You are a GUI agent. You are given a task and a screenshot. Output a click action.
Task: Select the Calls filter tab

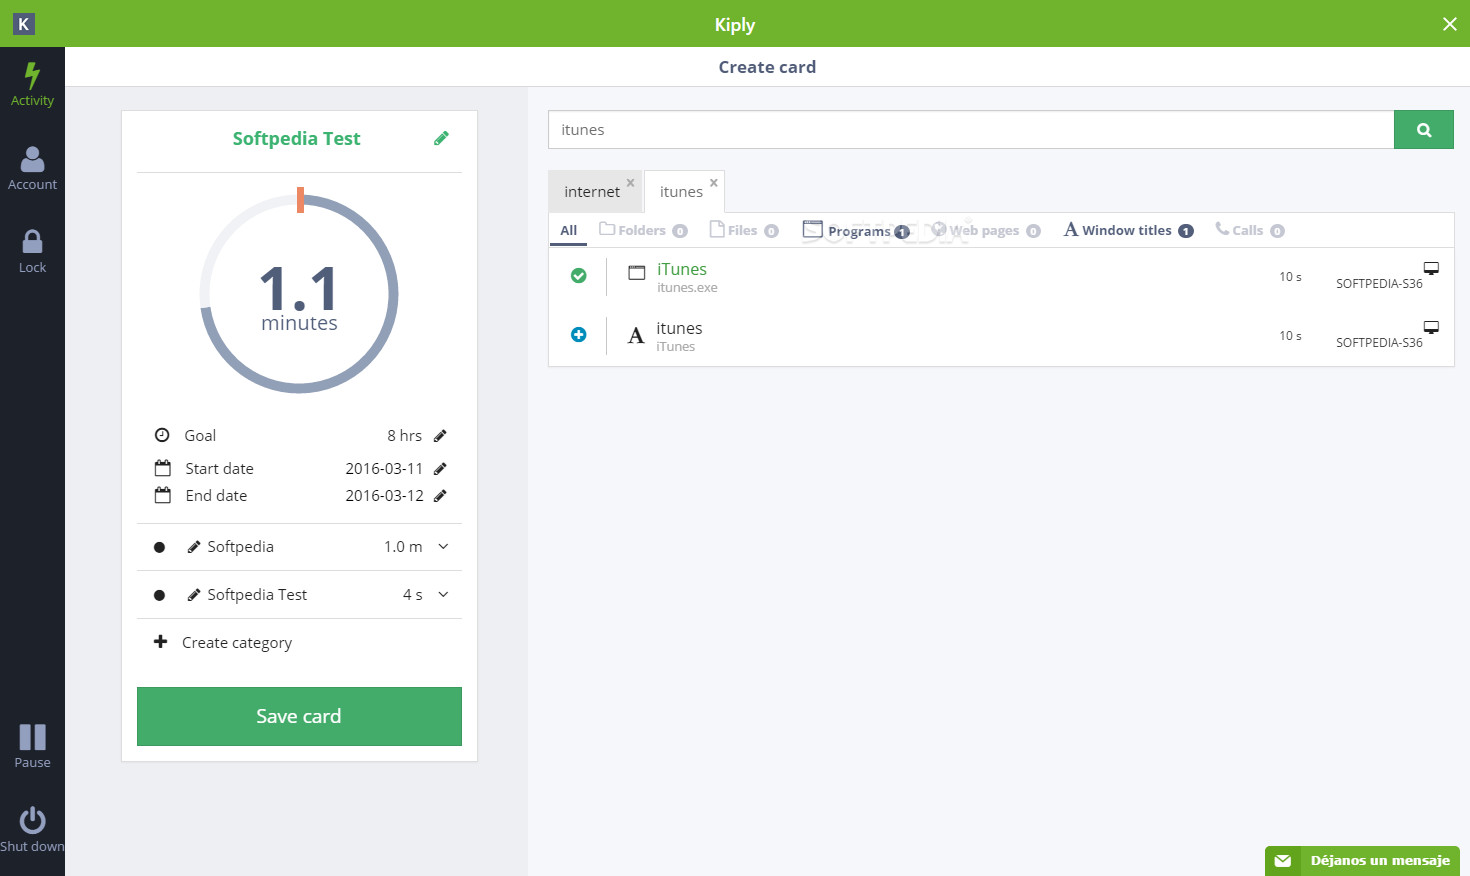[1249, 231]
